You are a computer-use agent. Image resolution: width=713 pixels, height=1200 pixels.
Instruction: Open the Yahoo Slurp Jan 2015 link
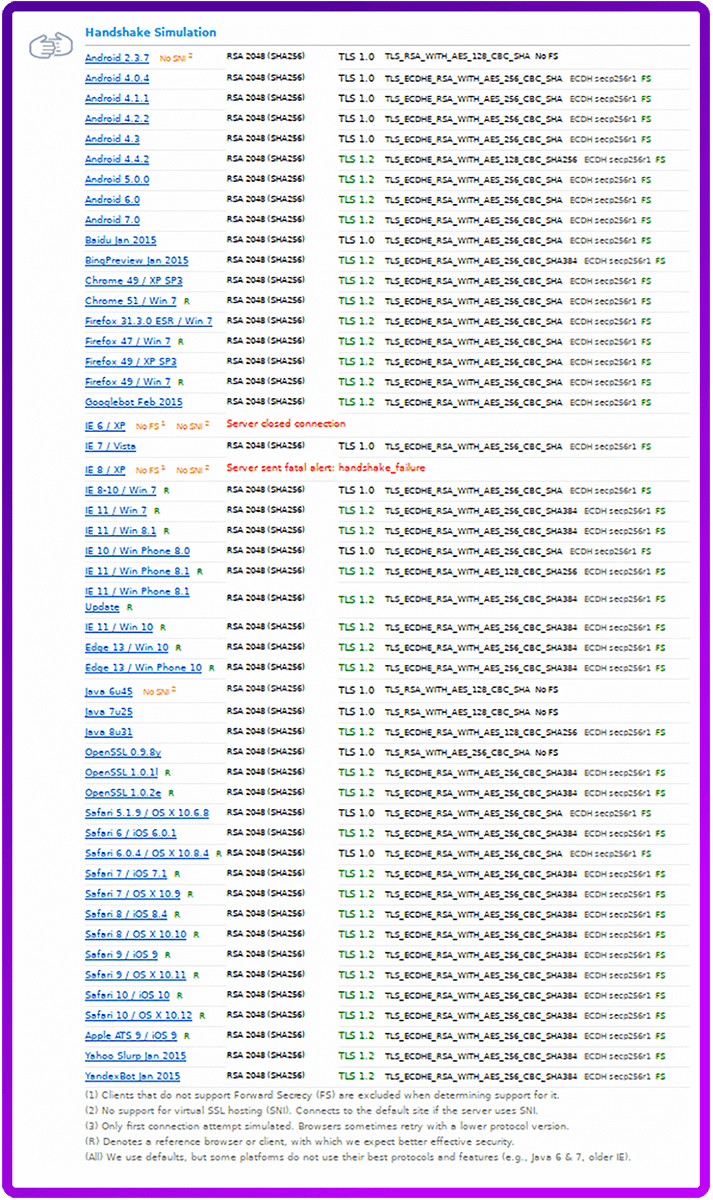(x=135, y=1056)
